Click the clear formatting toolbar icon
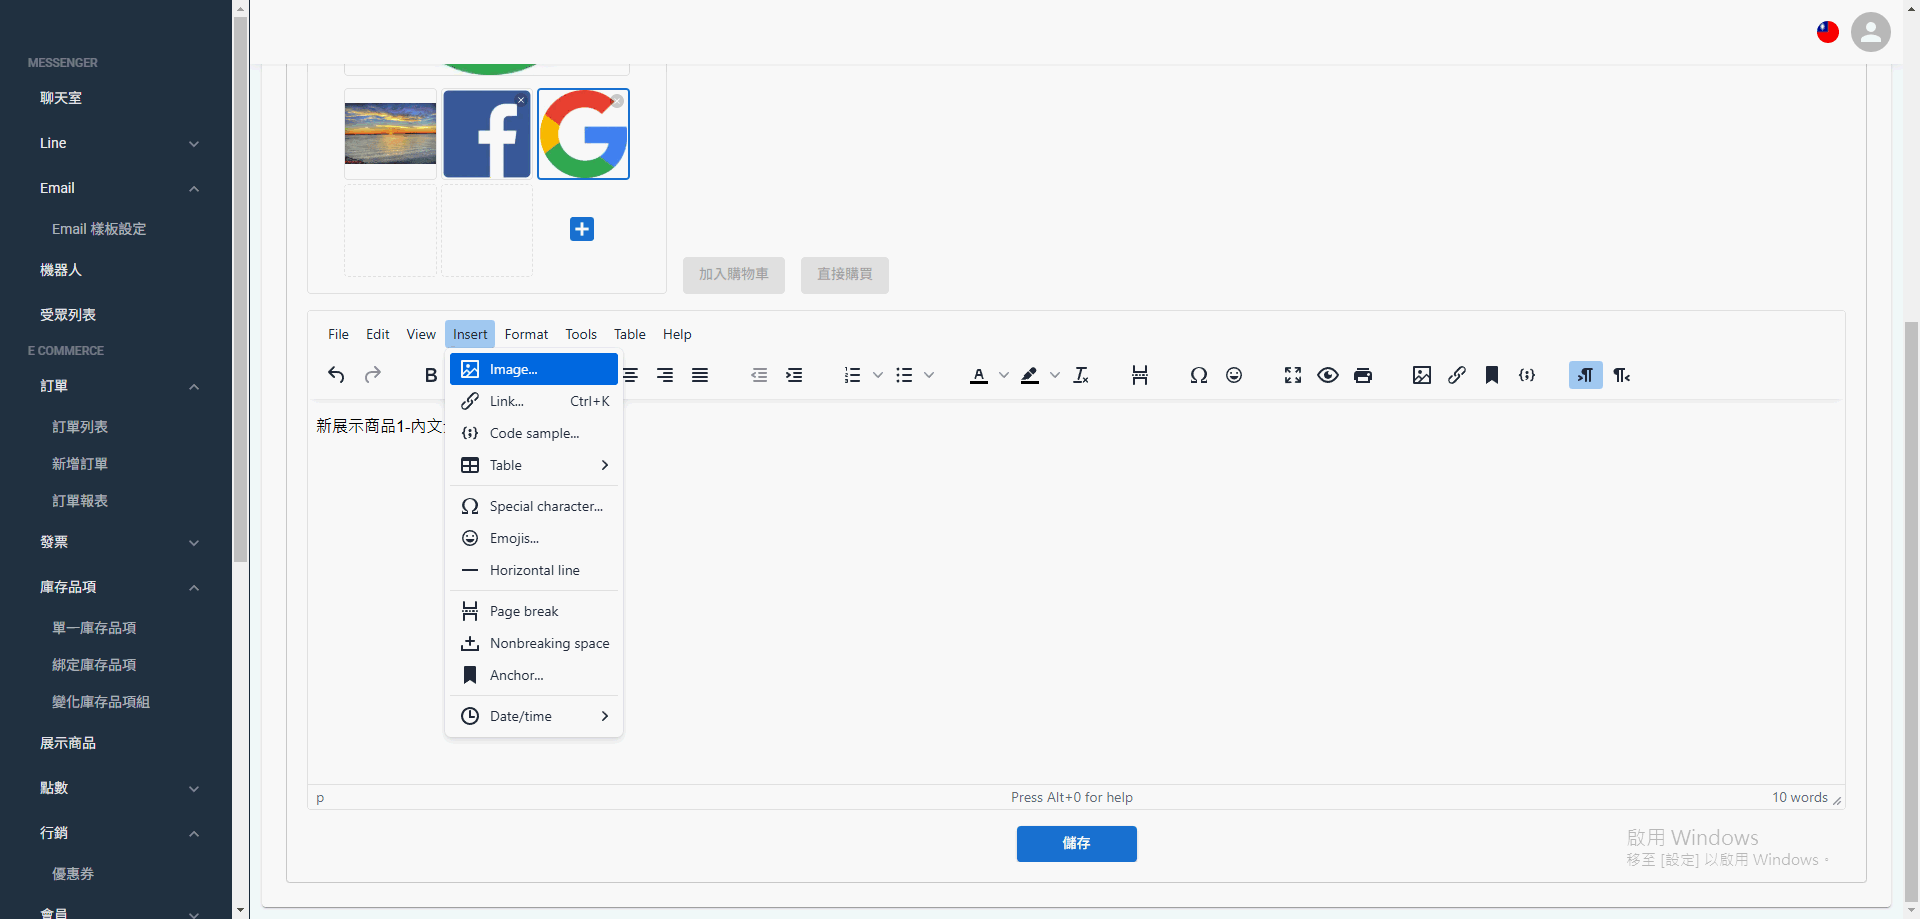The image size is (1920, 919). pos(1081,375)
